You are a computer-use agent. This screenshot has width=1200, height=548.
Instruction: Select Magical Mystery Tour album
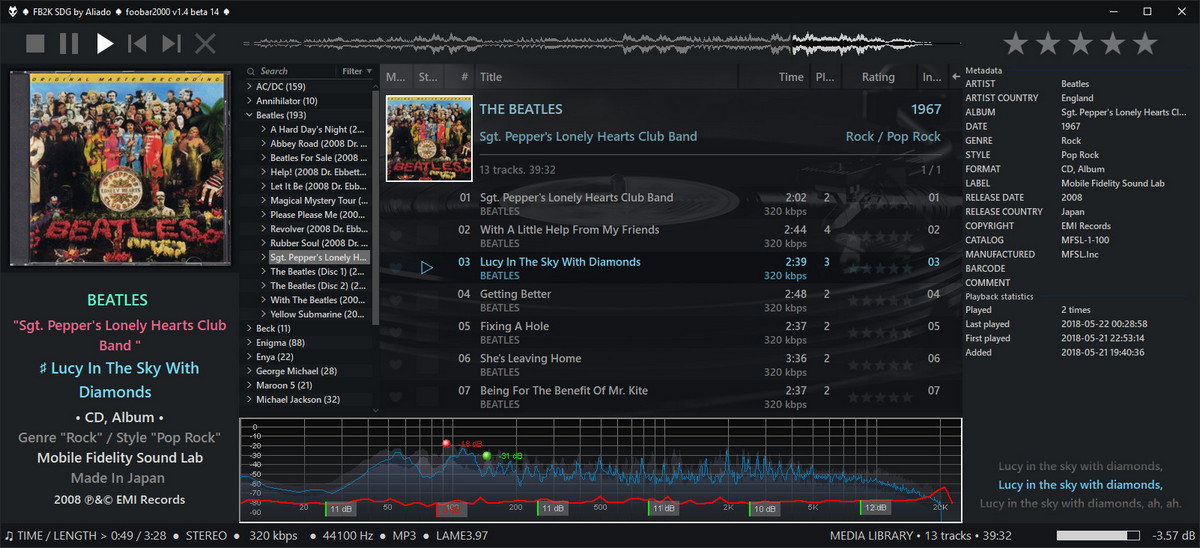pyautogui.click(x=317, y=200)
